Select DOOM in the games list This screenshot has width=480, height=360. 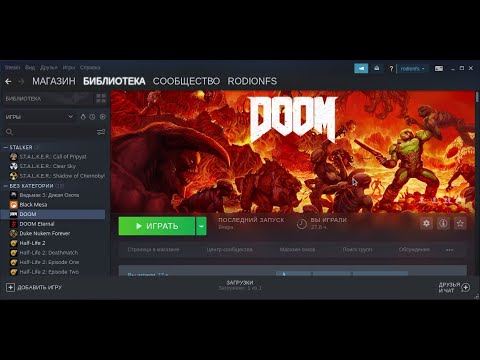(53, 214)
